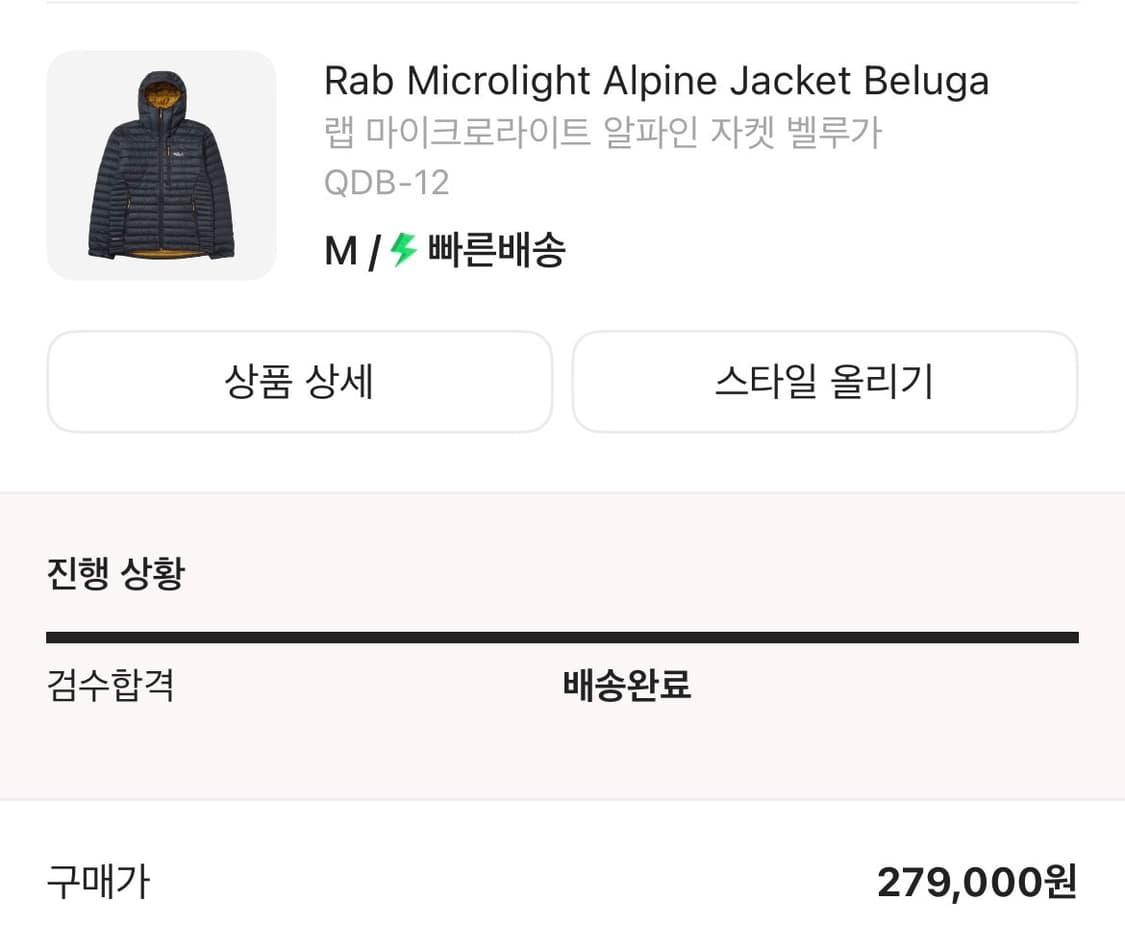Click the 스타일 올리기 button

coord(825,381)
